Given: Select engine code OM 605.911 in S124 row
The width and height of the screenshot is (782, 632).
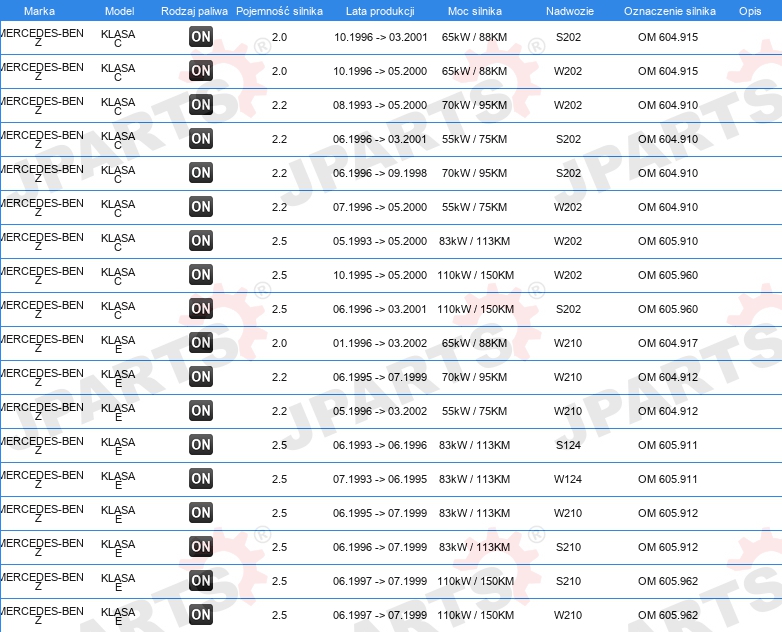Looking at the screenshot, I should tap(668, 445).
